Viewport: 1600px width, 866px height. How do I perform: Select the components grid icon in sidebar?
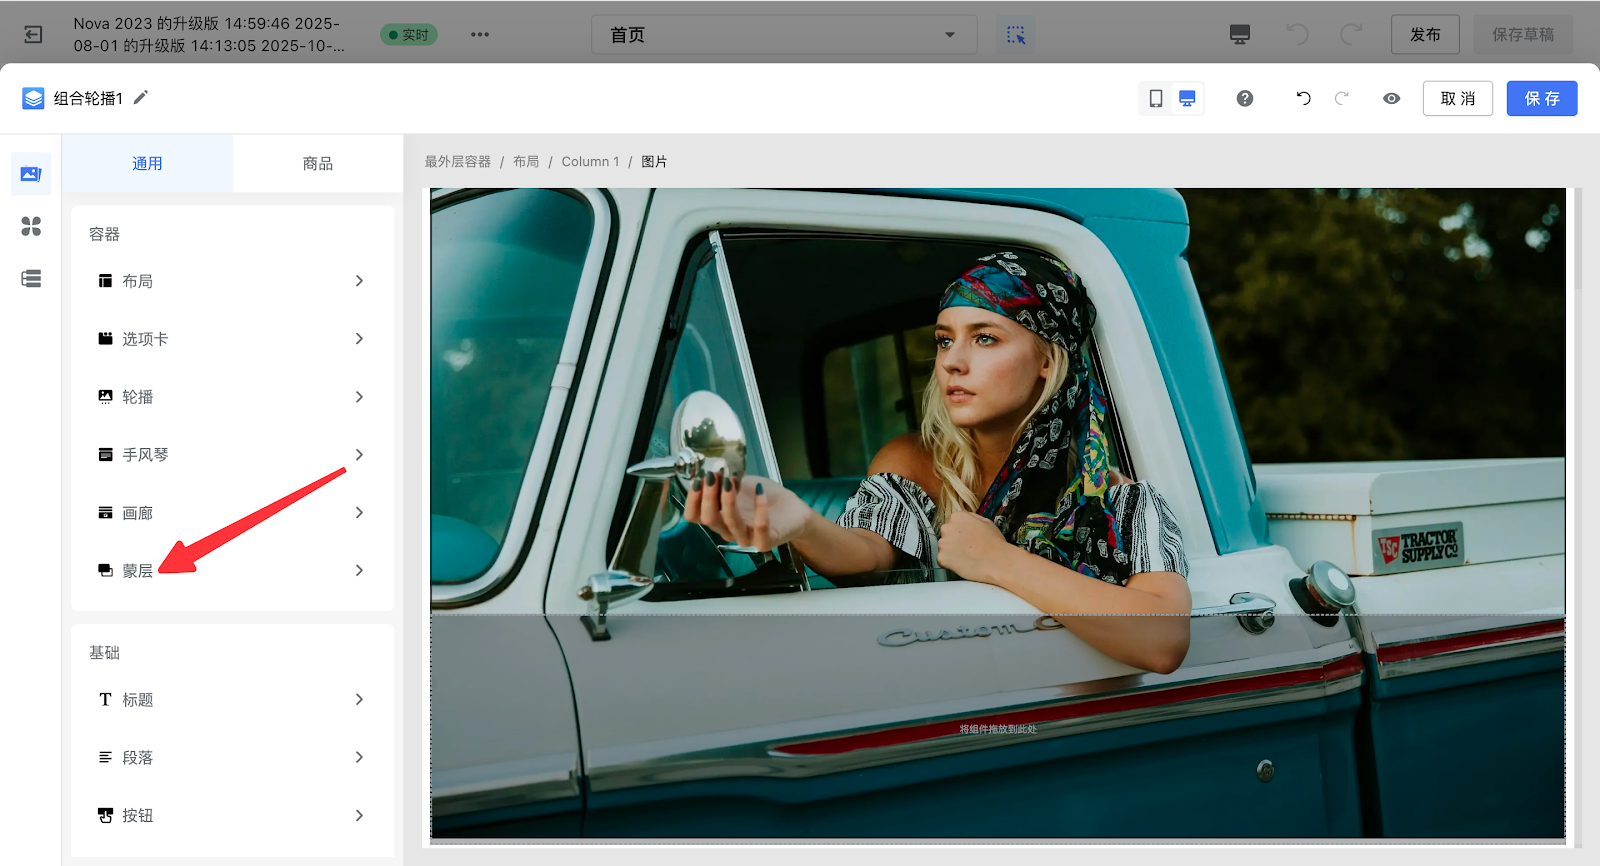tap(31, 226)
